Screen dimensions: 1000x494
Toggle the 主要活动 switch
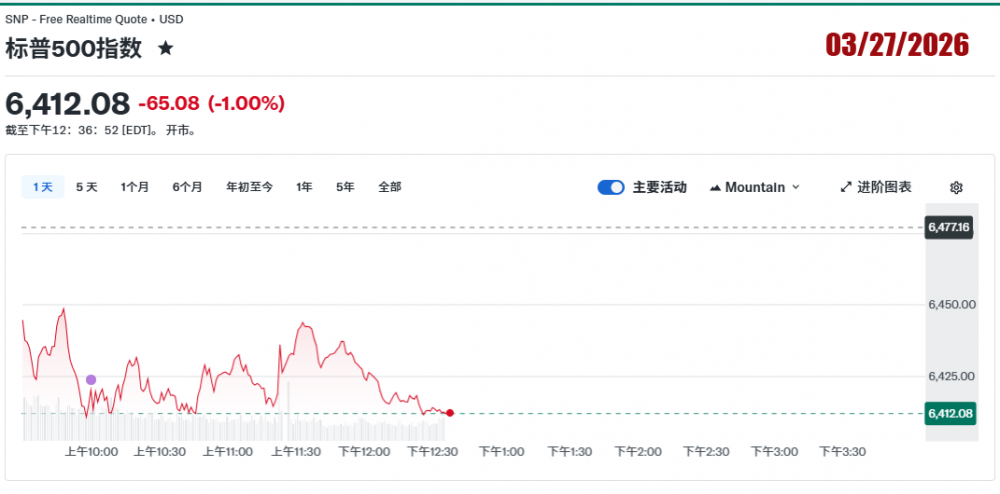pos(611,187)
